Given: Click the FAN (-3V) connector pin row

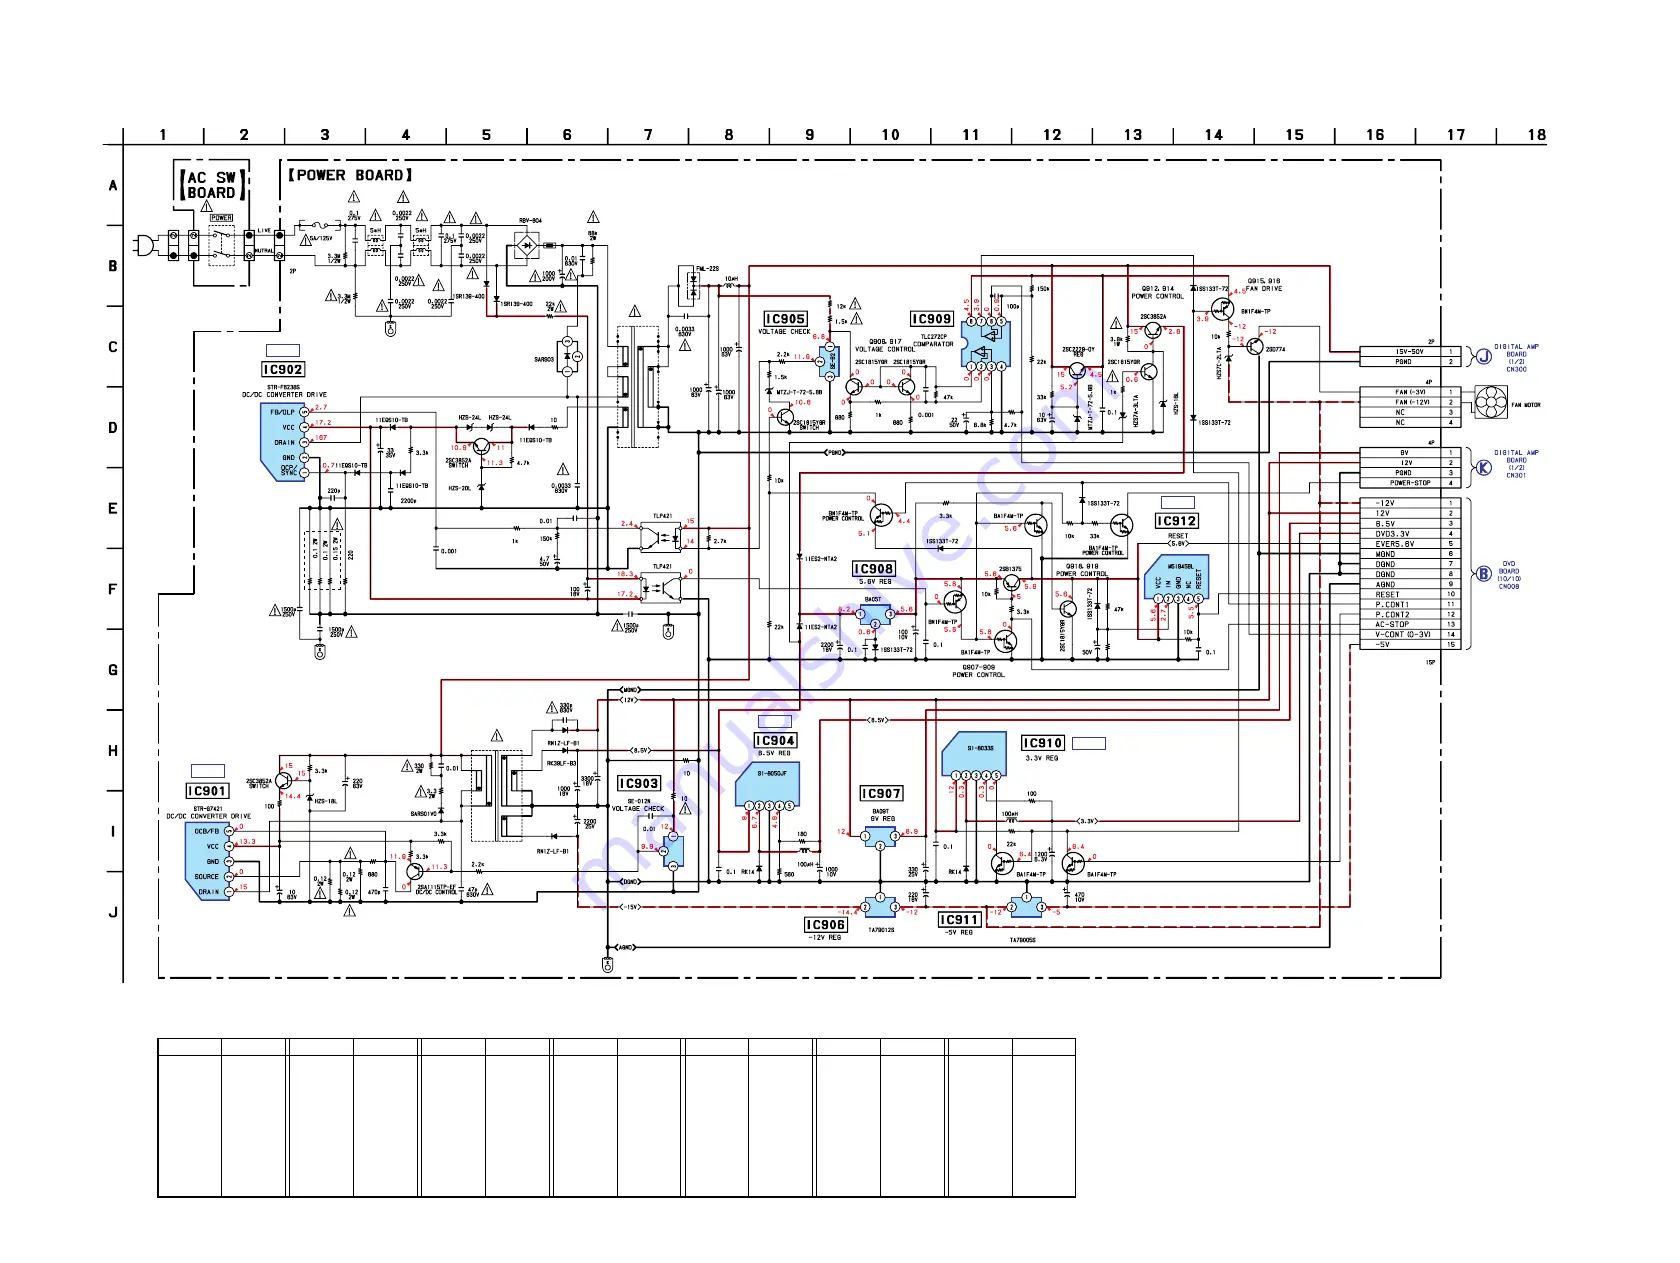Looking at the screenshot, I should point(1410,392).
